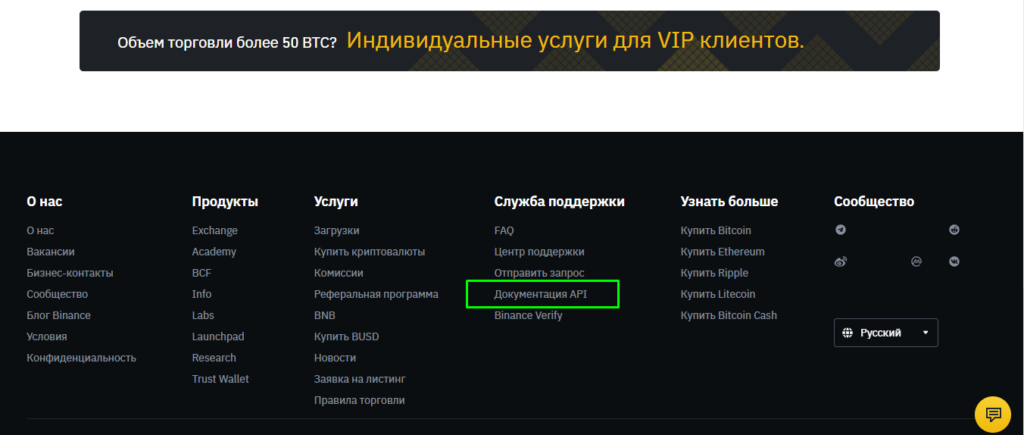
Task: Open the Новости link
Action: click(x=335, y=358)
